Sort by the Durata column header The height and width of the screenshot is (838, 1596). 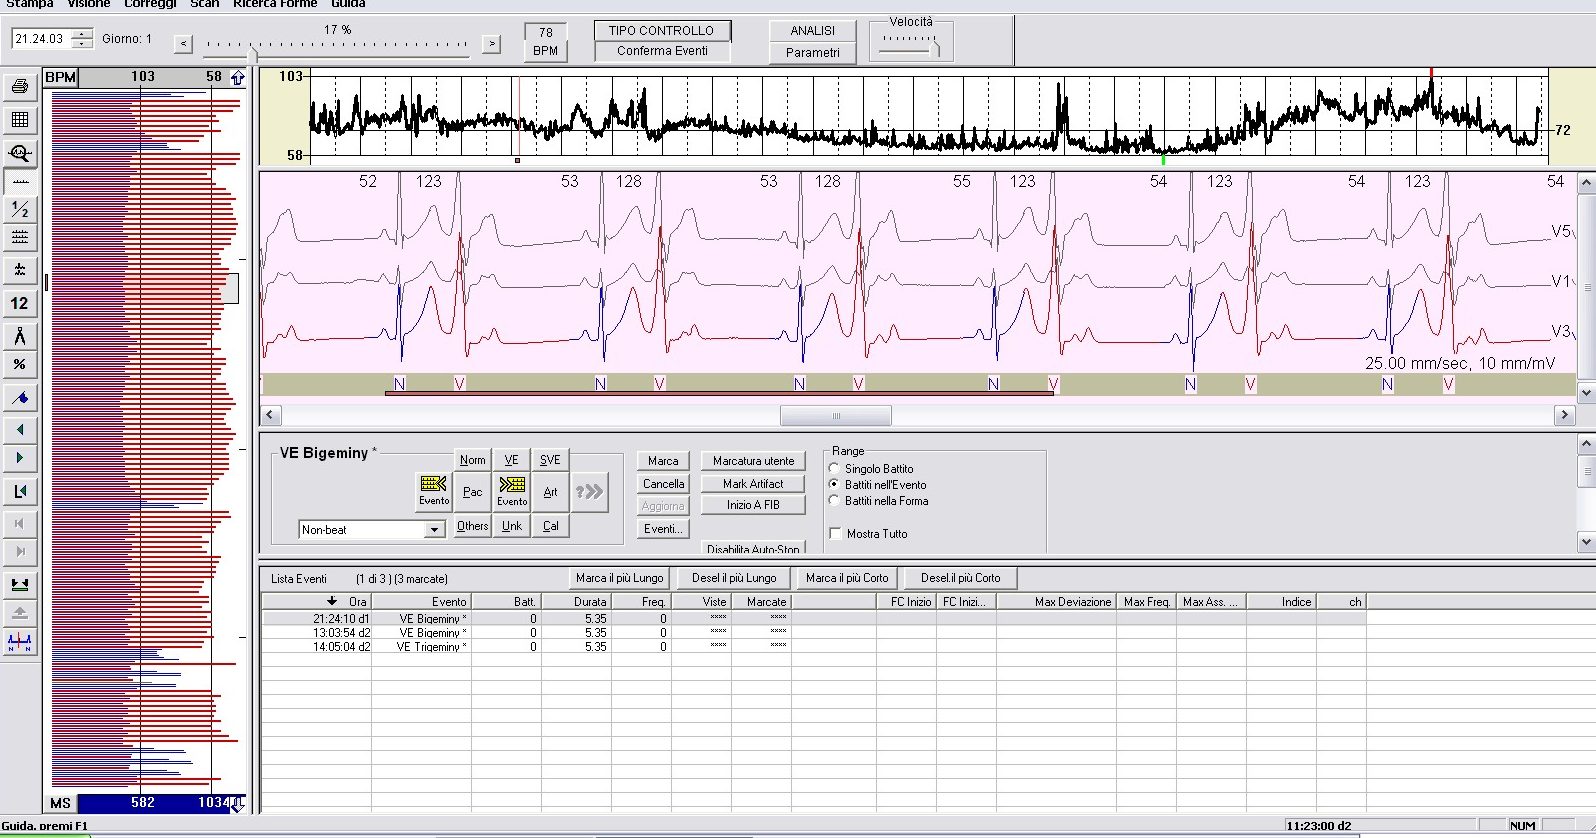pyautogui.click(x=576, y=602)
